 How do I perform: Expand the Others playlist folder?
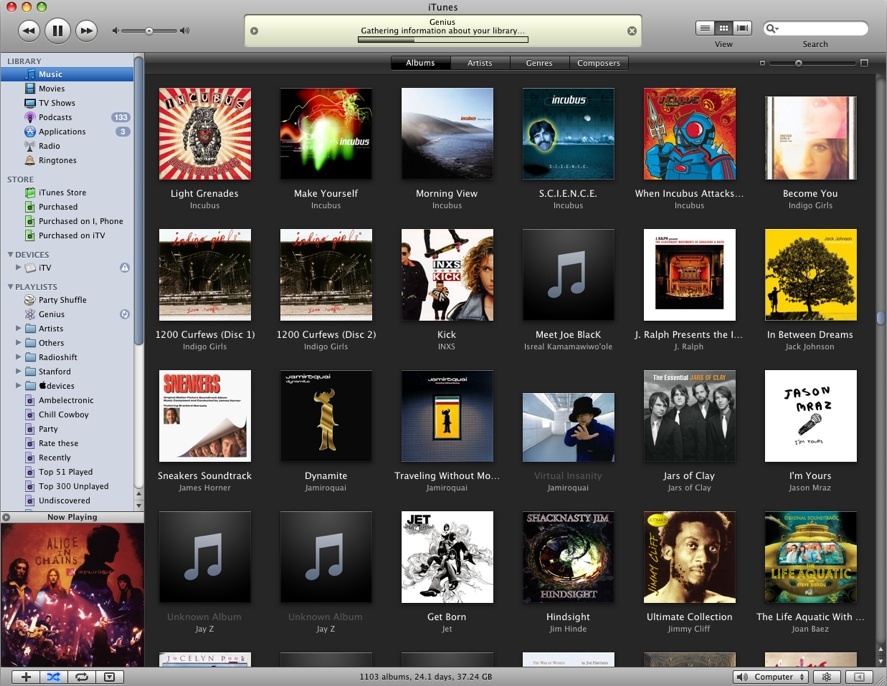click(18, 342)
